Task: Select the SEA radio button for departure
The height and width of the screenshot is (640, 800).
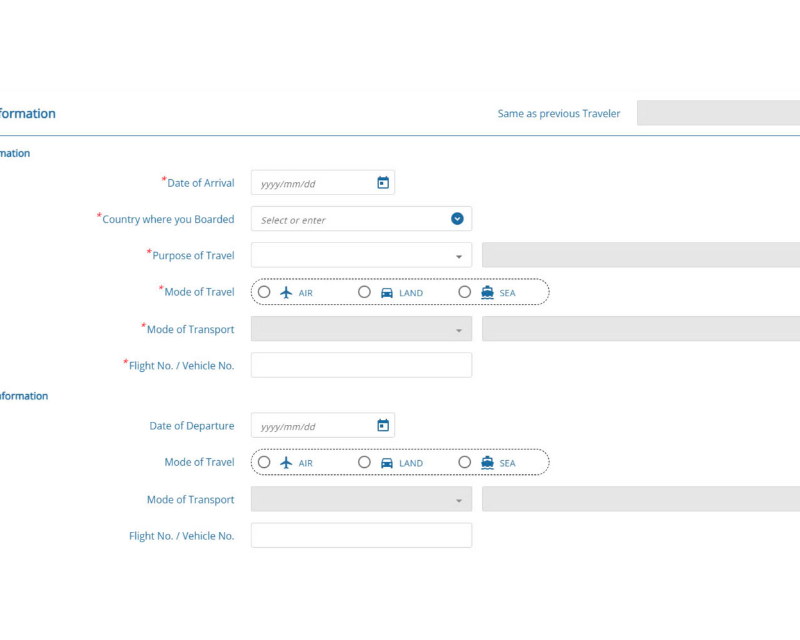Action: 464,462
